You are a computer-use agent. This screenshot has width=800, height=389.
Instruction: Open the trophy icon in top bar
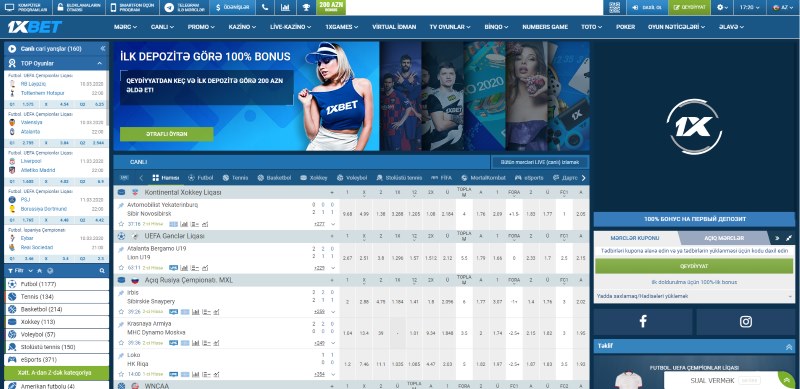pyautogui.click(x=306, y=7)
